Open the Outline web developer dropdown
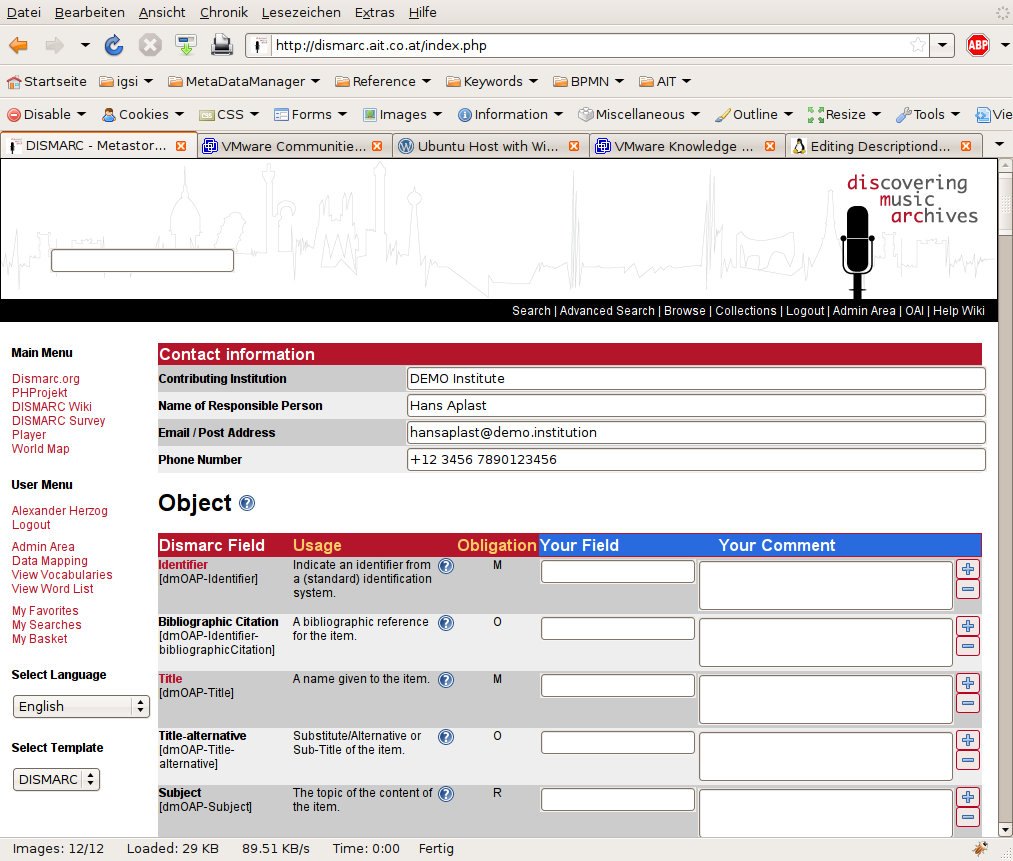1013x861 pixels. (754, 114)
